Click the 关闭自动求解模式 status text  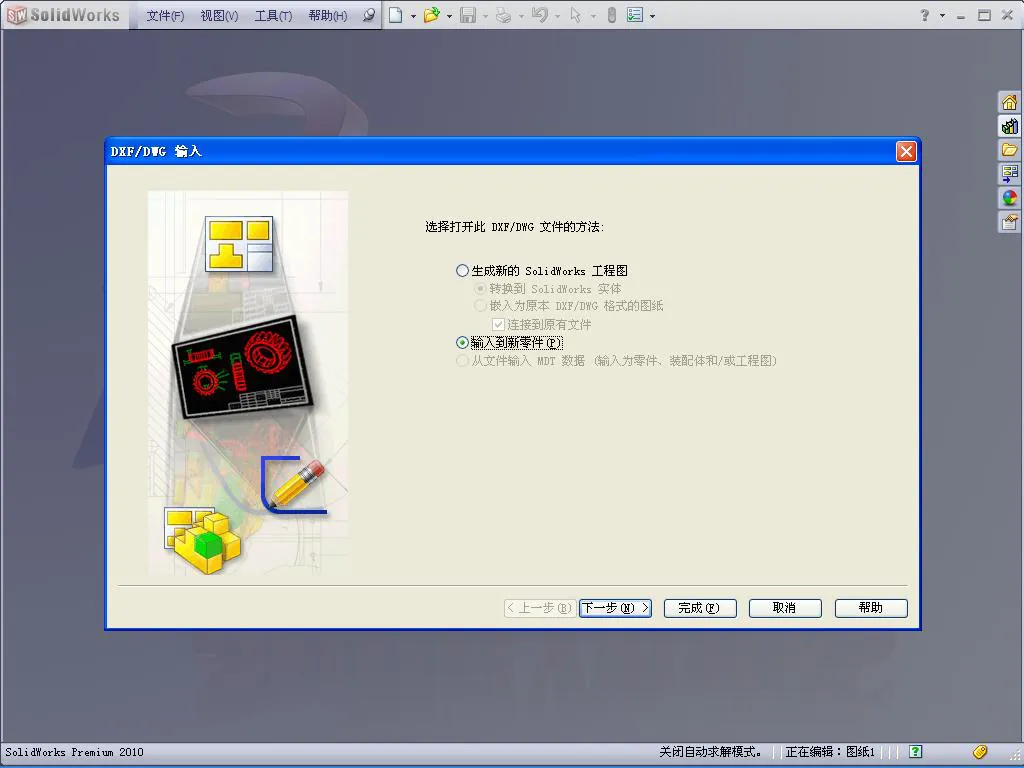point(710,752)
